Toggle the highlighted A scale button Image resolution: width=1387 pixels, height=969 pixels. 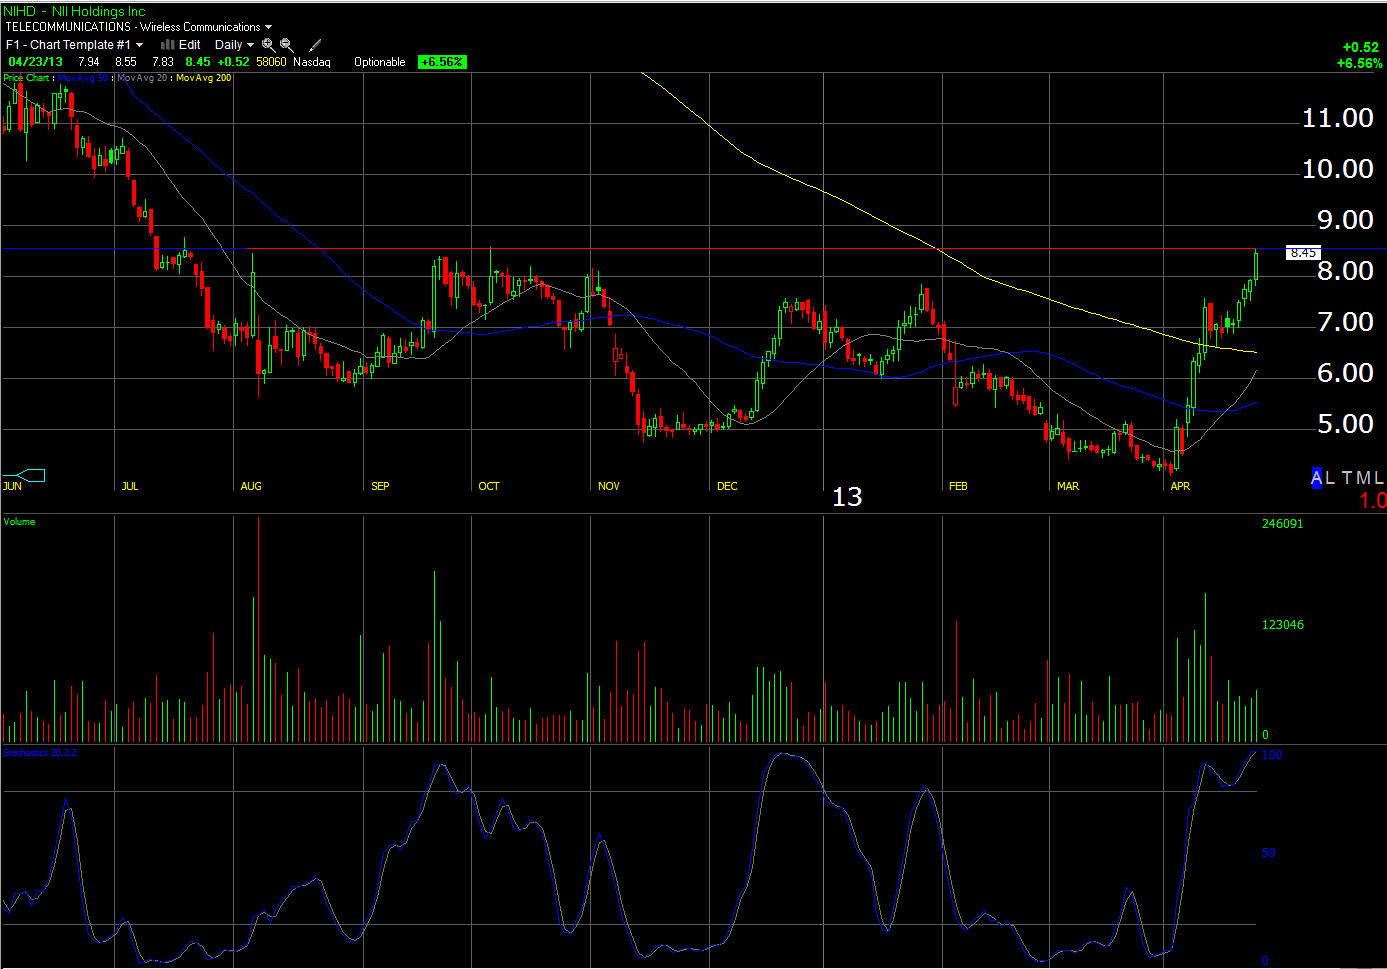coord(1316,478)
